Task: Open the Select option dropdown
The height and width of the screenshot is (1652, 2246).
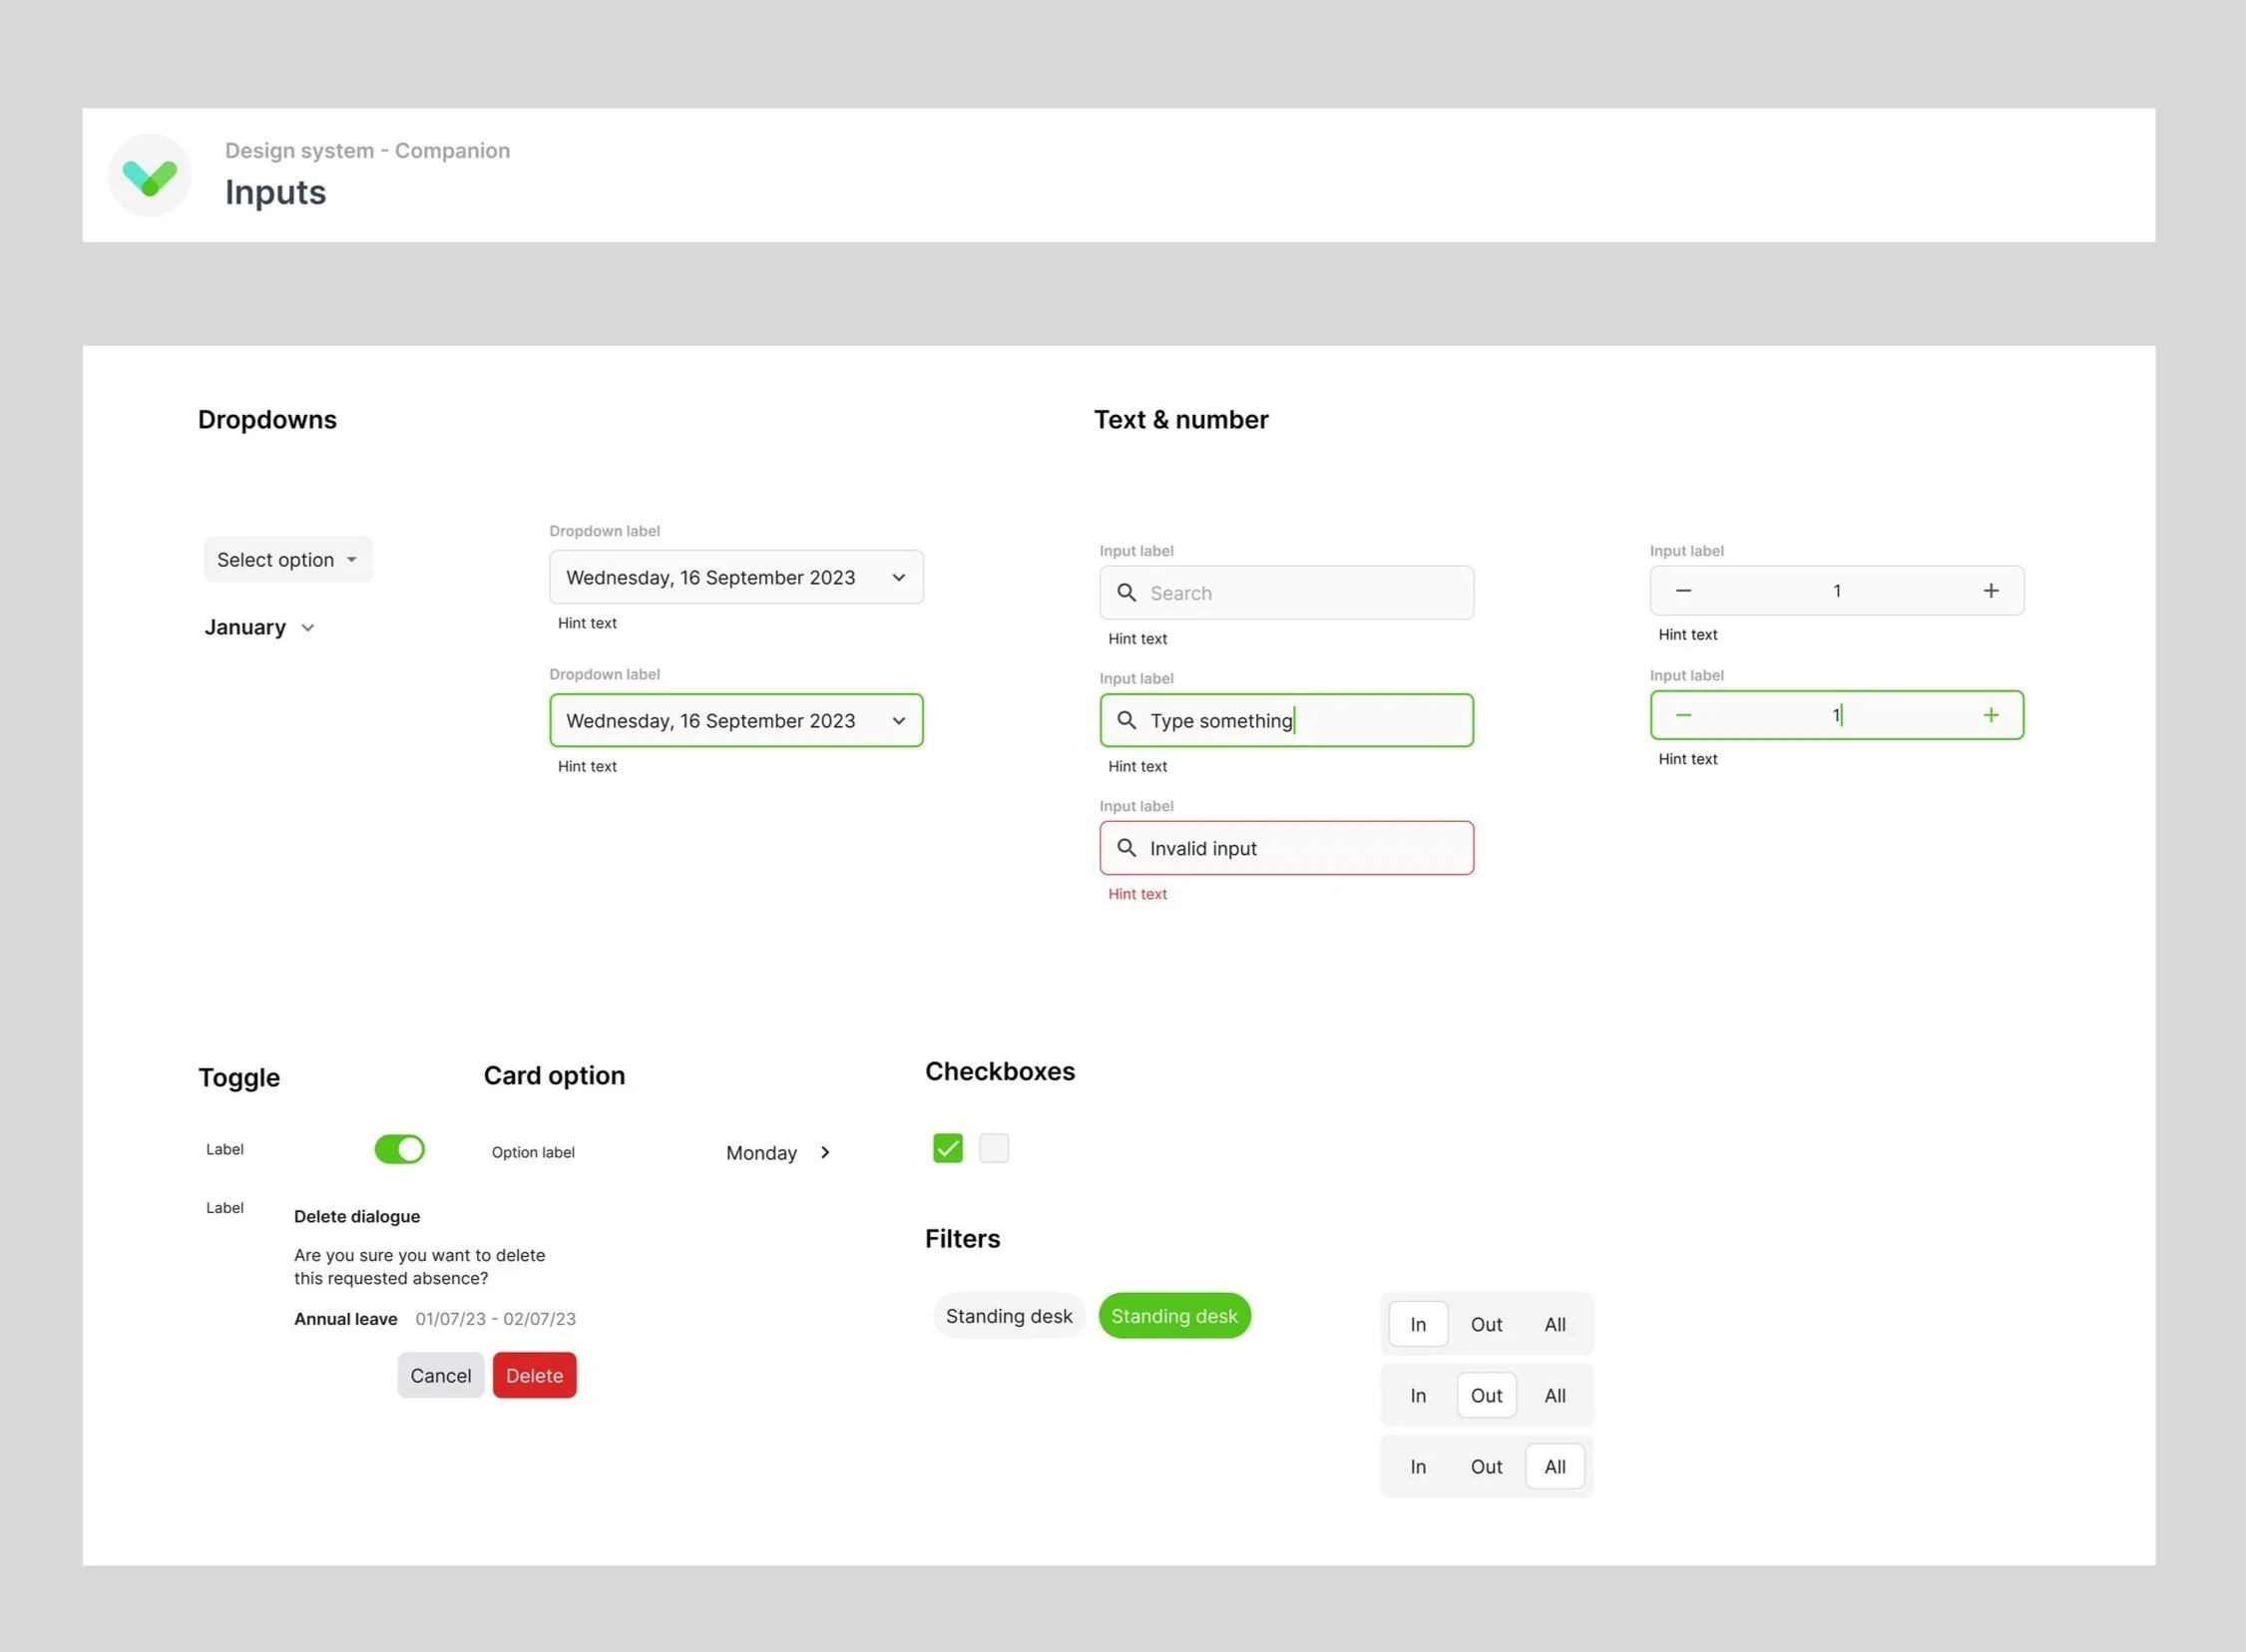Action: coord(288,560)
